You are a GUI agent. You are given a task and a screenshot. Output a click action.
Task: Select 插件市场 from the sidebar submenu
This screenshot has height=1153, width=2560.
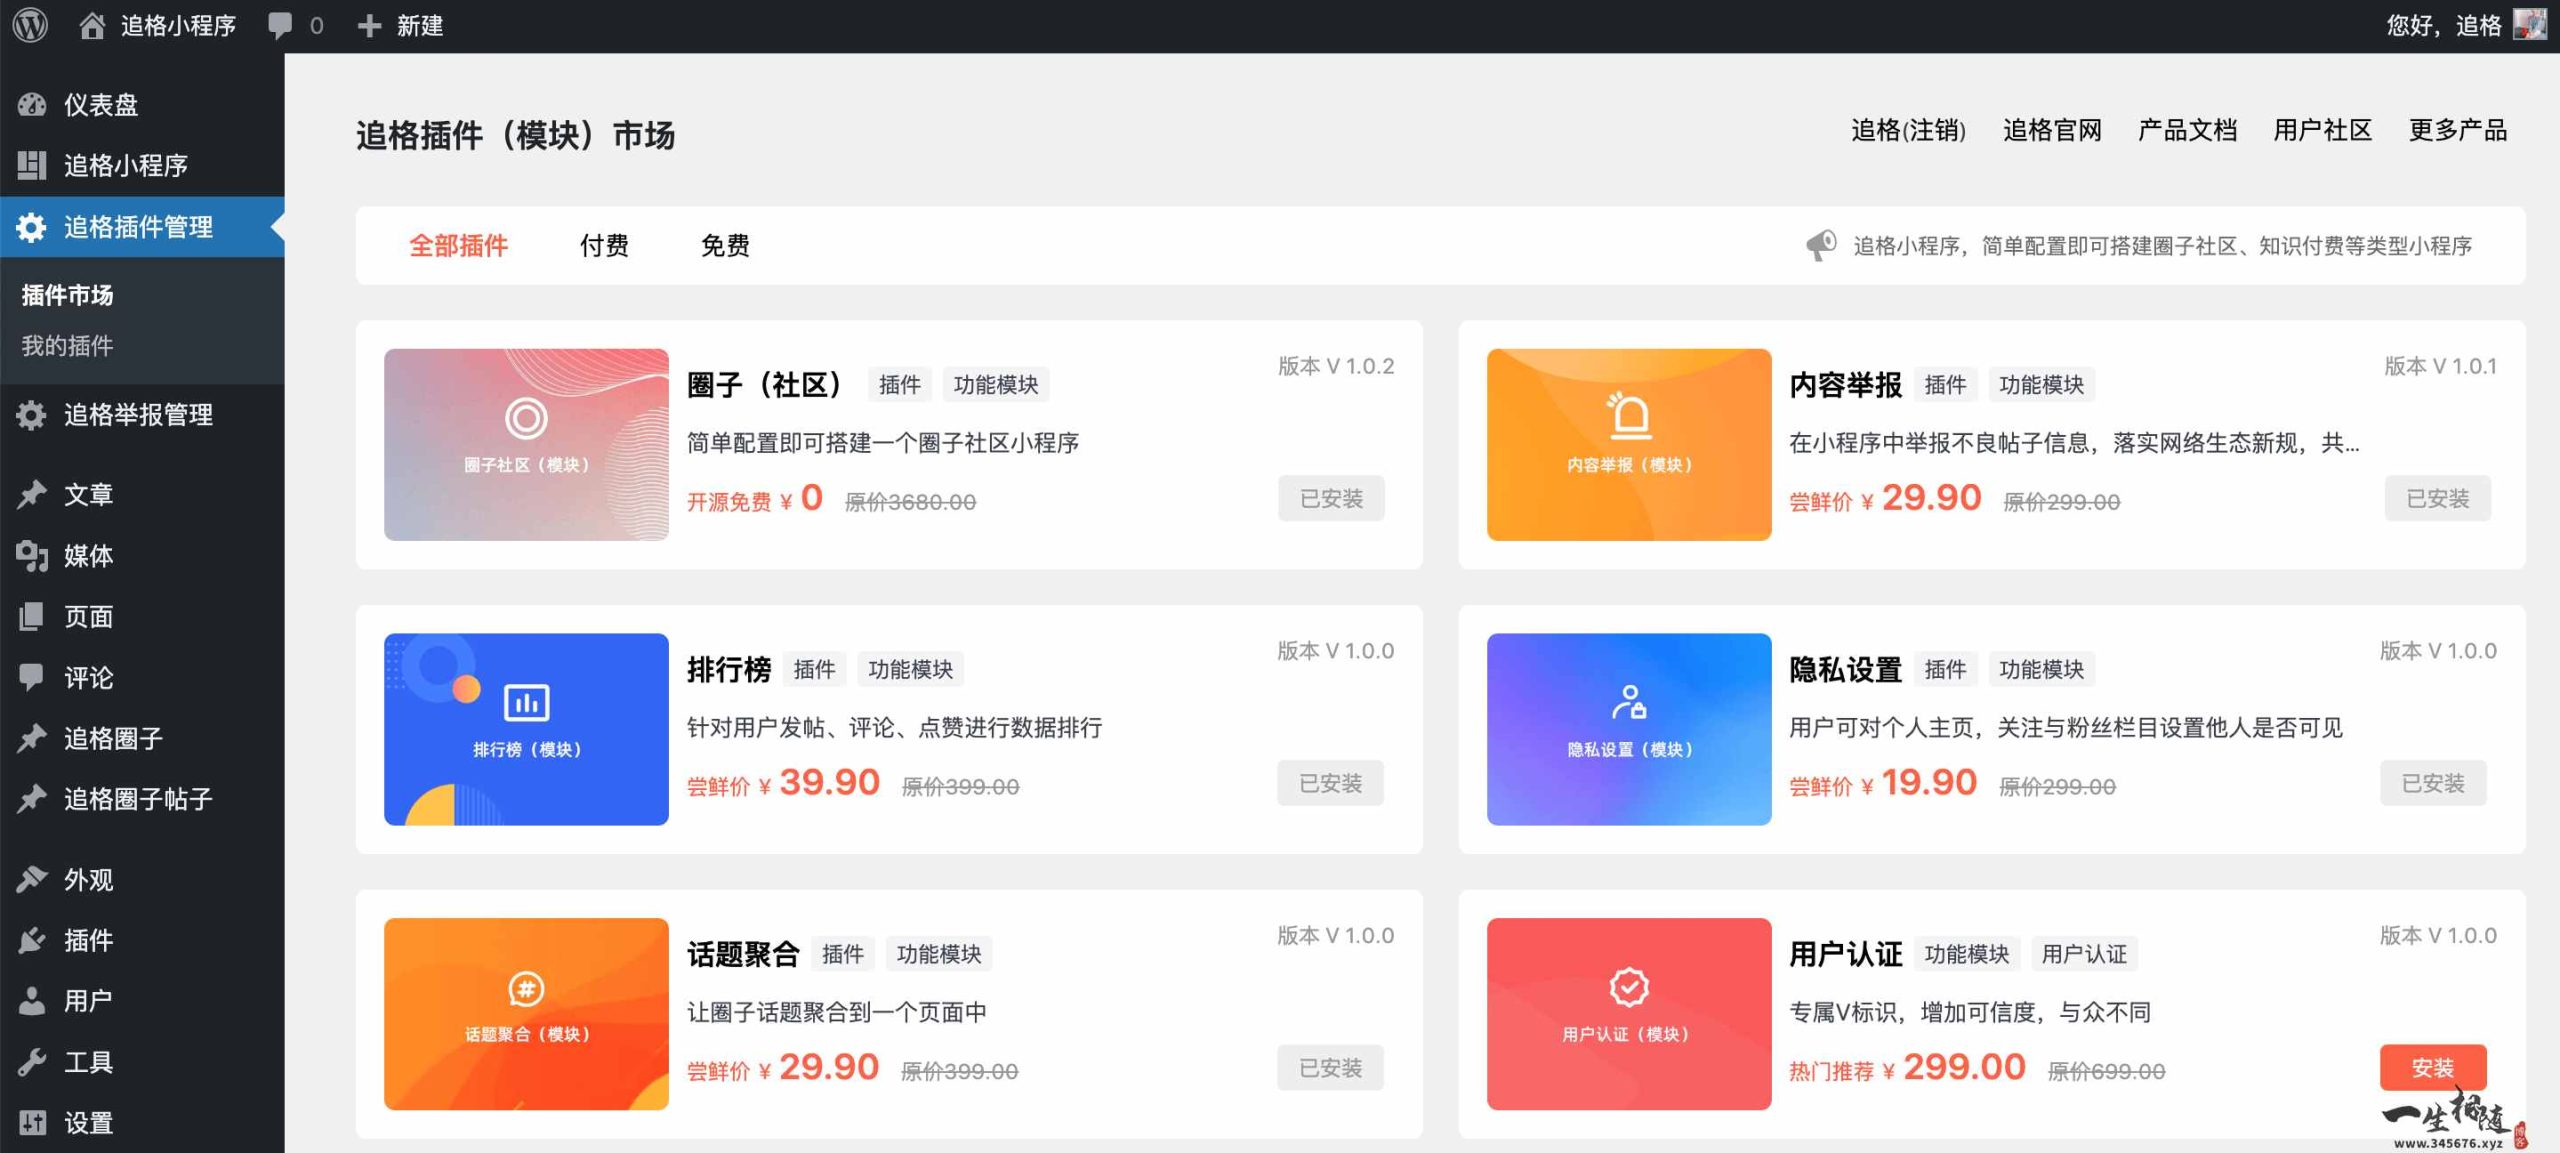(68, 296)
